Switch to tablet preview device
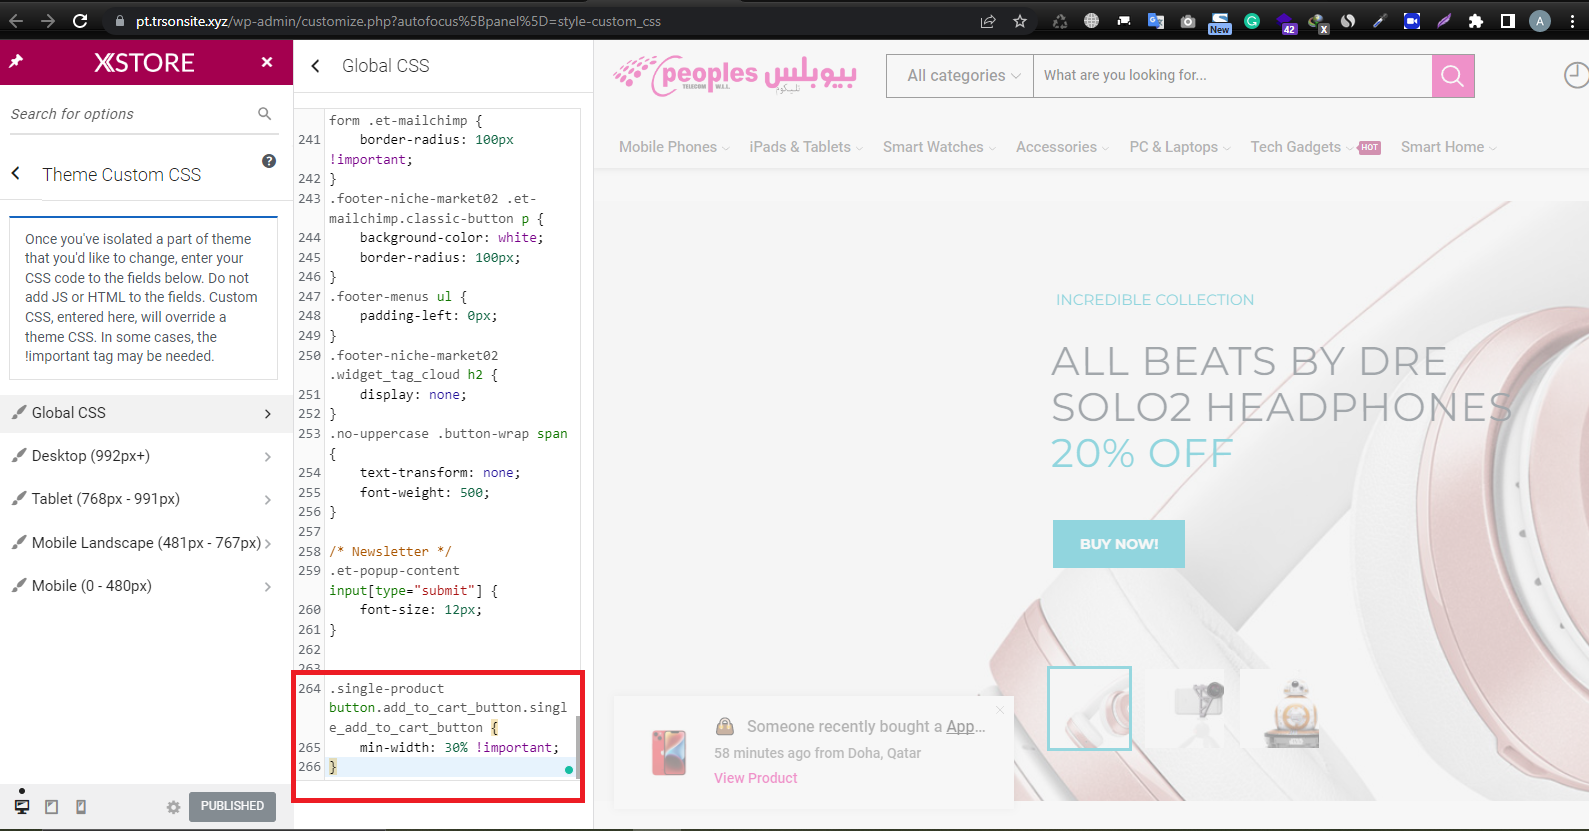1589x831 pixels. pos(52,806)
